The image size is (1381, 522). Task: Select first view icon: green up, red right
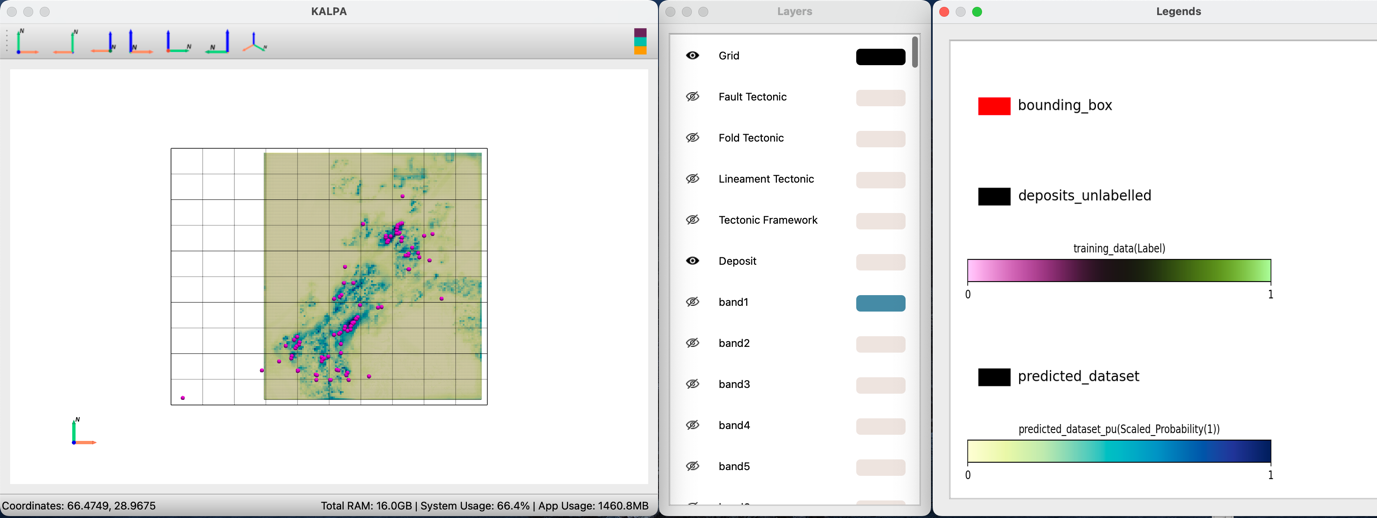click(27, 42)
